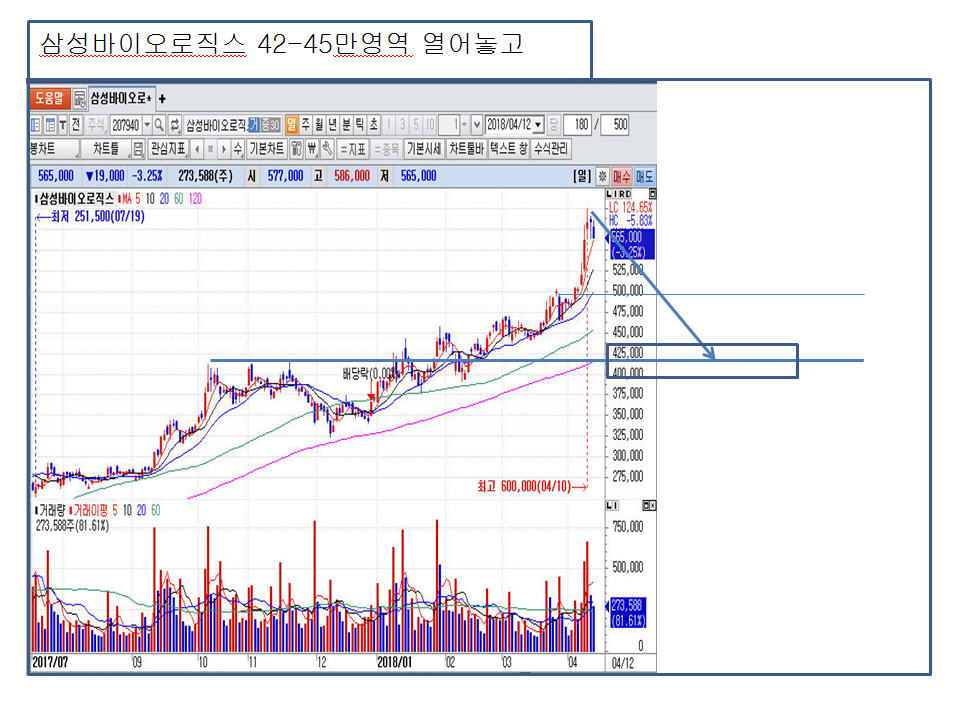Click the stock code search magnifier icon
The width and height of the screenshot is (962, 723).
160,124
